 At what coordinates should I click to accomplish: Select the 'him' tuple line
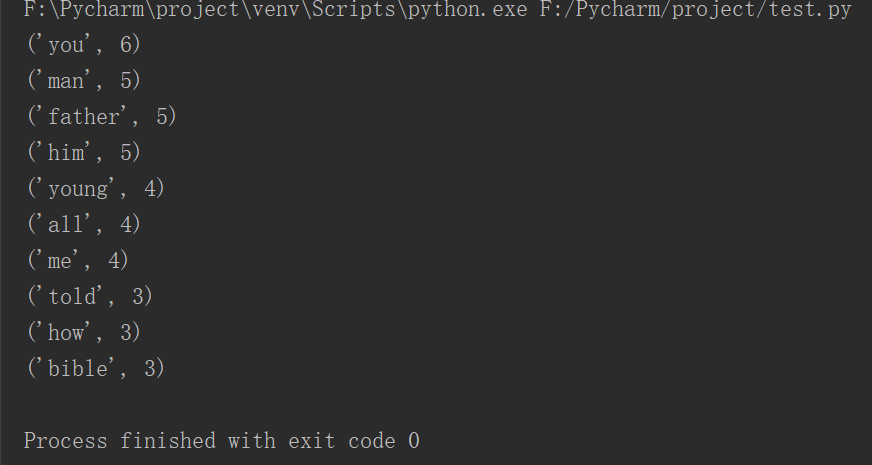[84, 153]
